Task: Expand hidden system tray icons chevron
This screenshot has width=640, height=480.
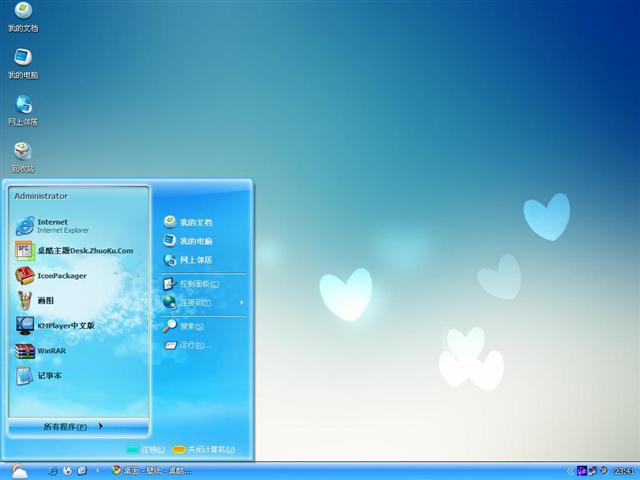Action: (570, 471)
